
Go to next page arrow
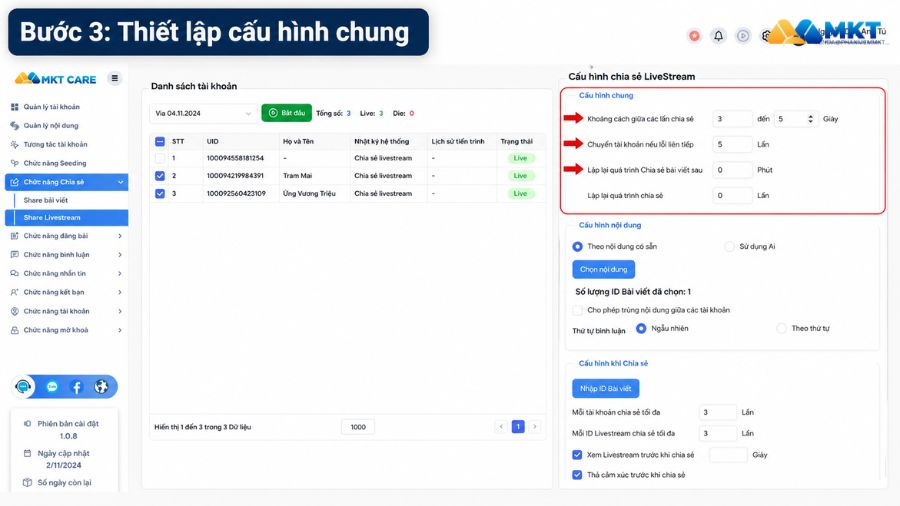(x=535, y=426)
